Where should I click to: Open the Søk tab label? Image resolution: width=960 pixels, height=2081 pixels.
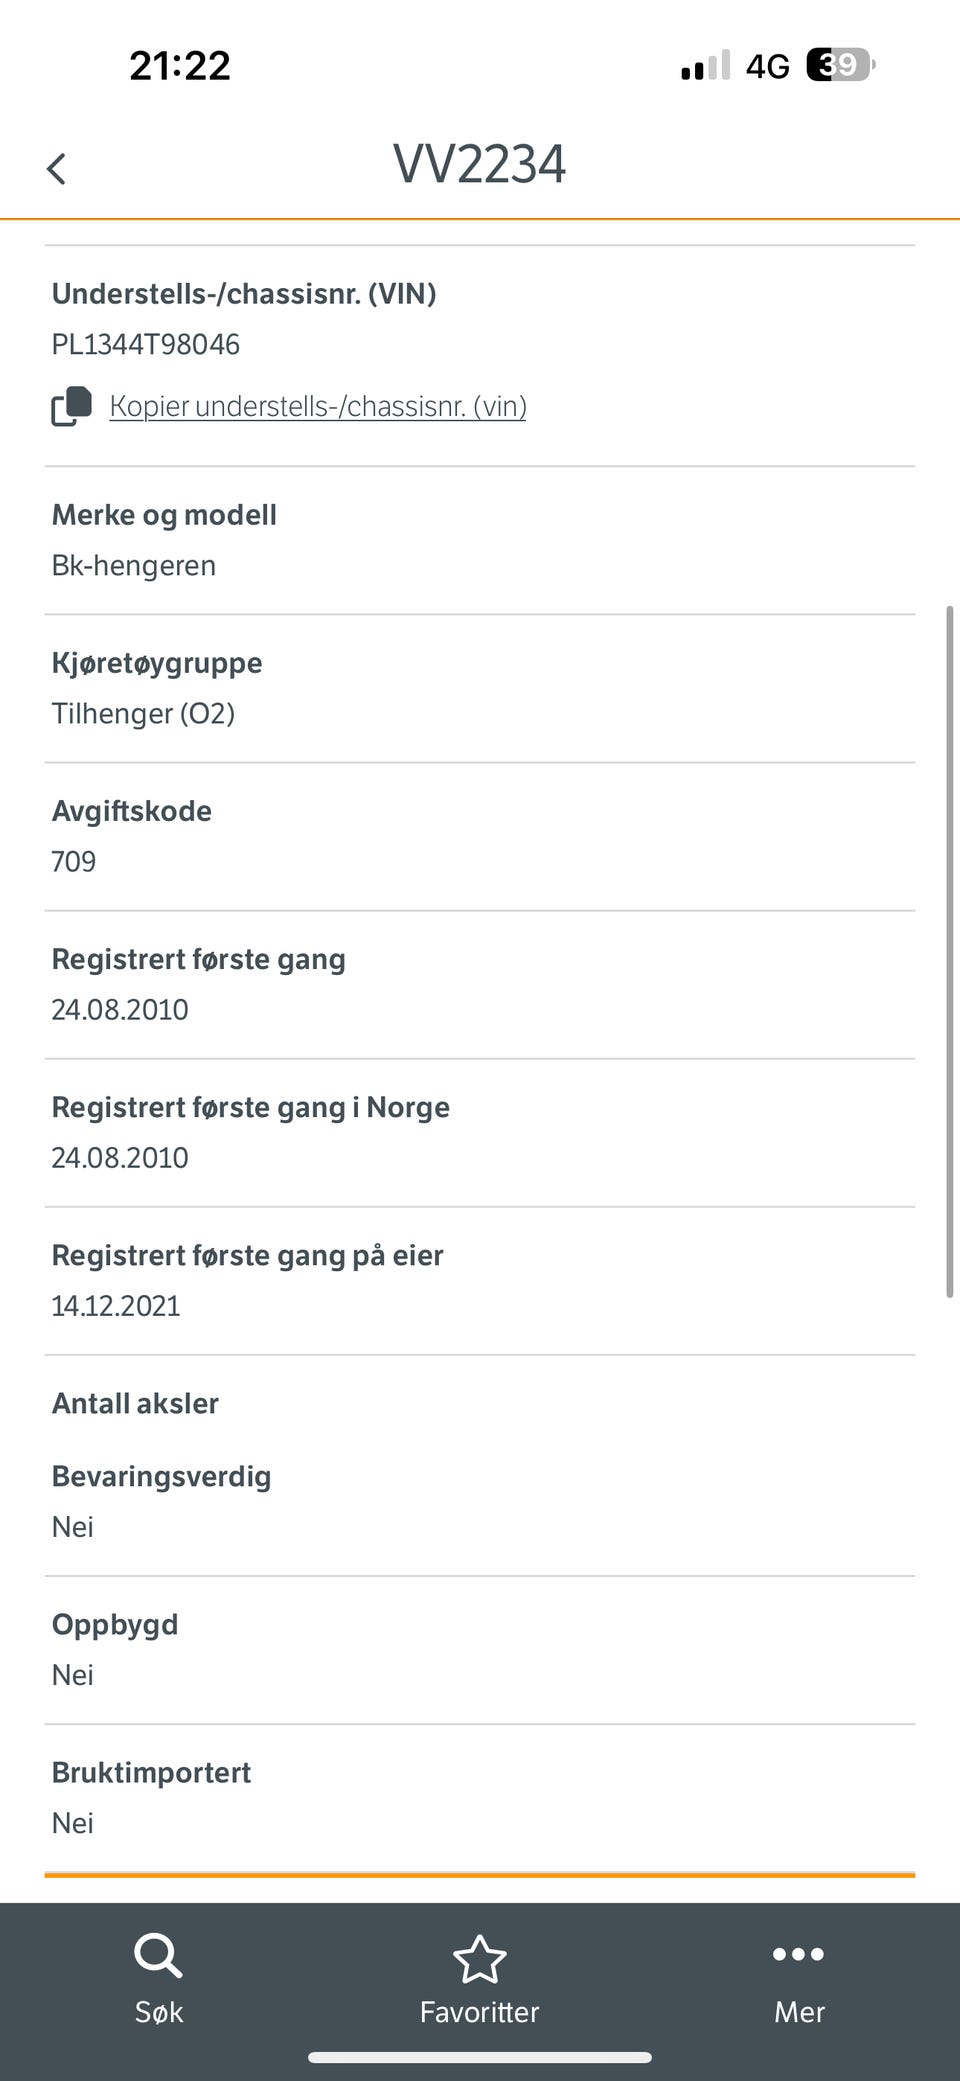point(159,2012)
